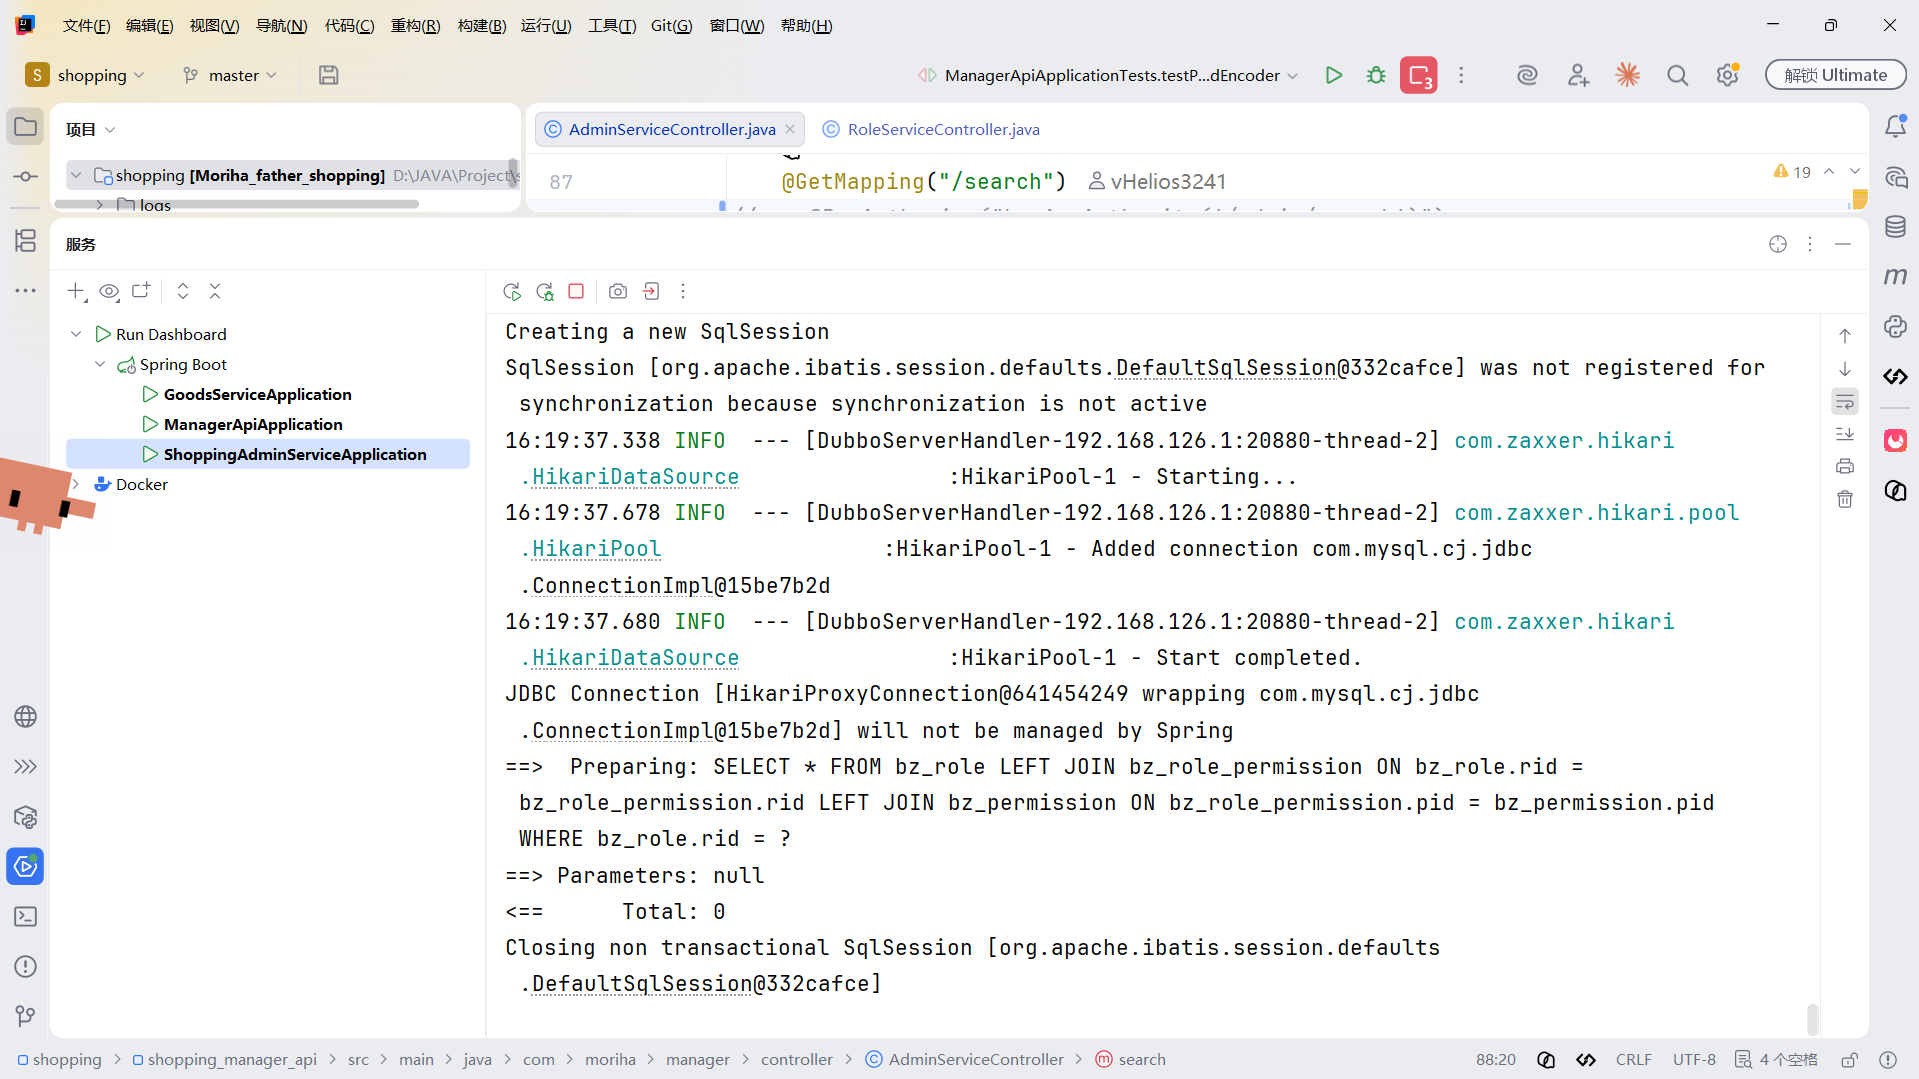1919x1079 pixels.
Task: Run the current configuration with green play button
Action: point(1333,75)
